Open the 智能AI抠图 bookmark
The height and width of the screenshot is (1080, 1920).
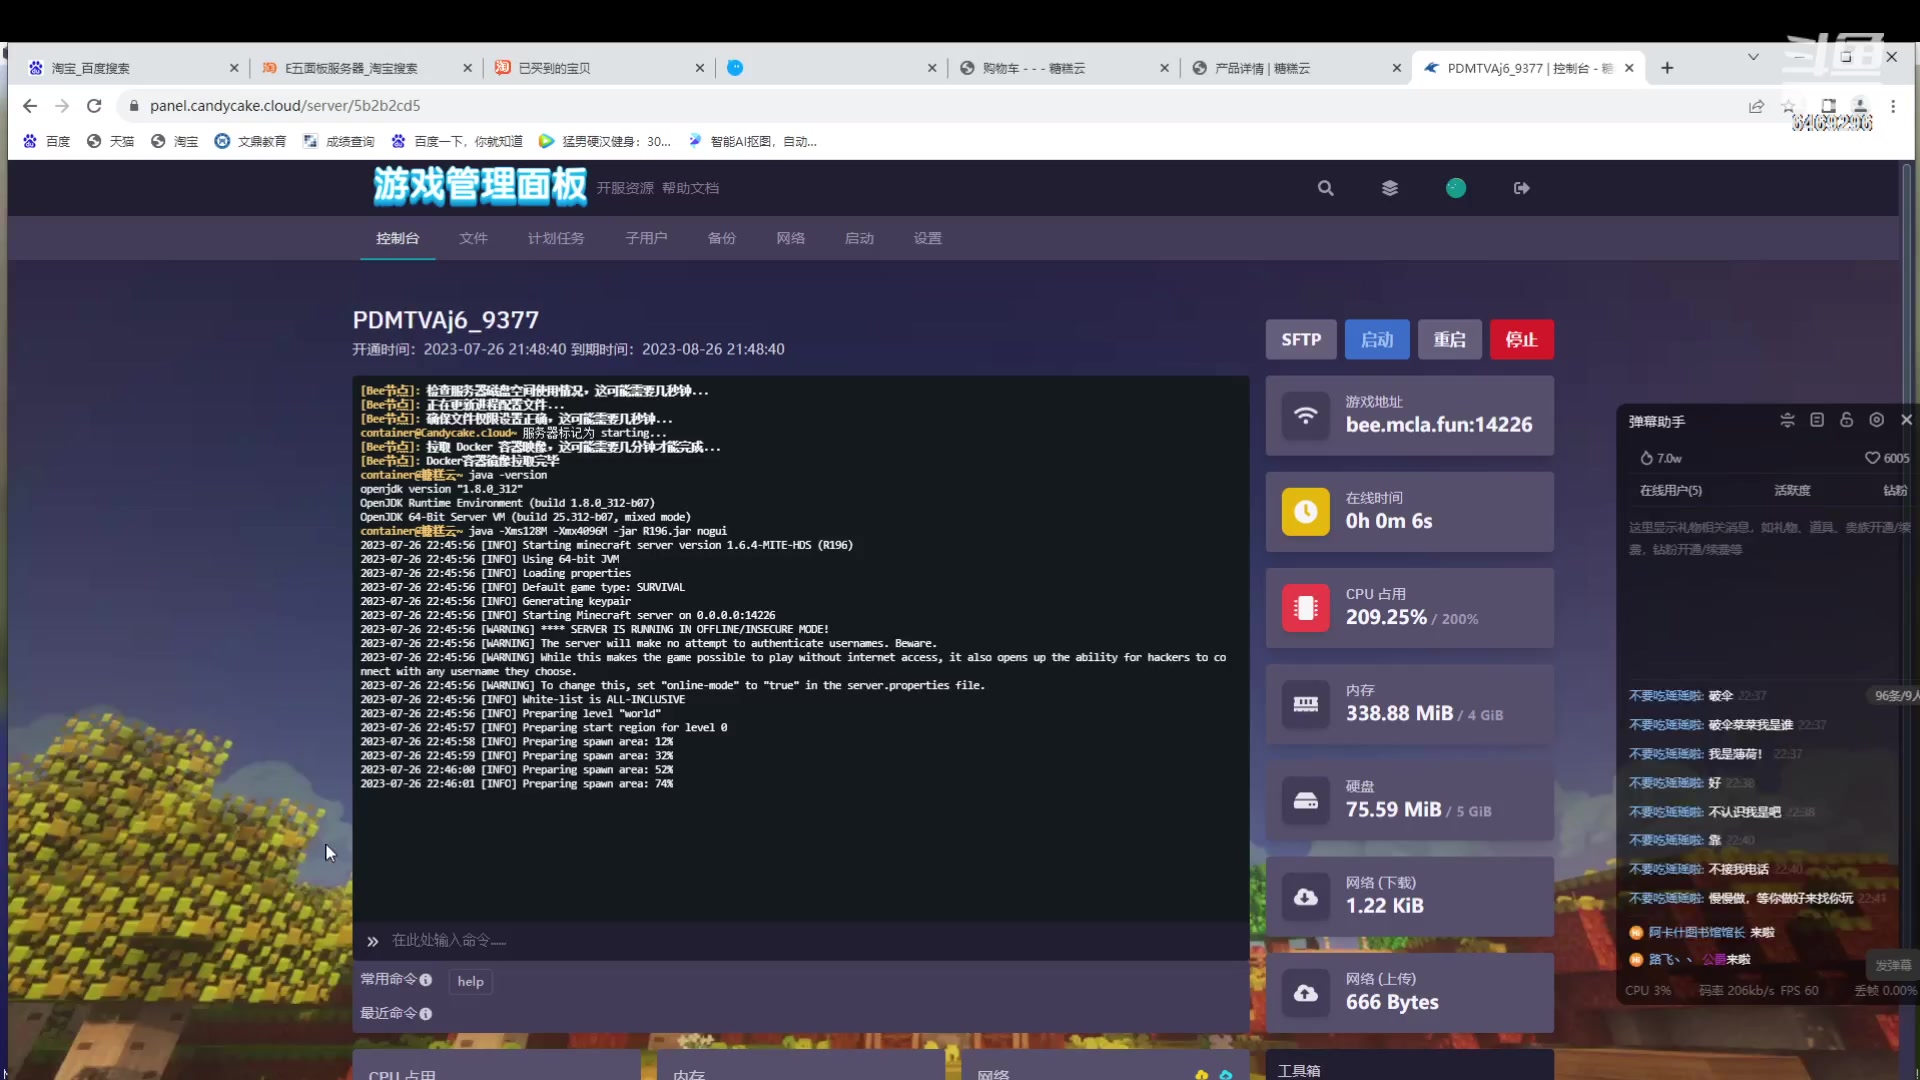coord(753,142)
